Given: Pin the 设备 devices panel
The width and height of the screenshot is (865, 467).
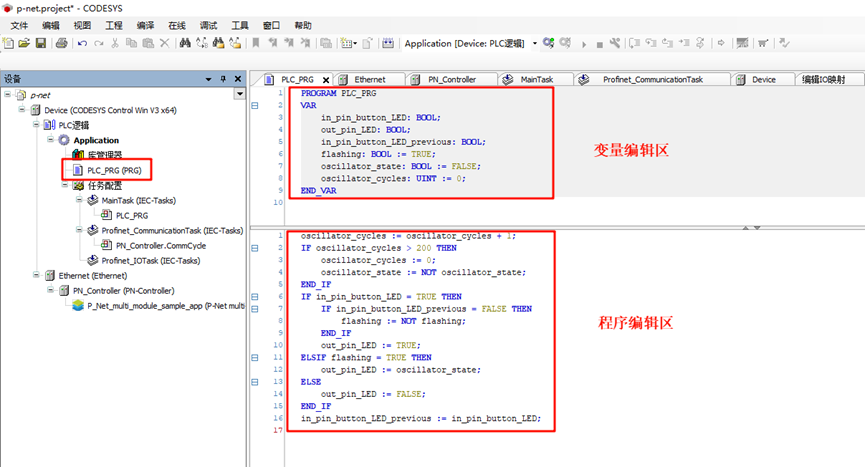Looking at the screenshot, I should click(224, 79).
